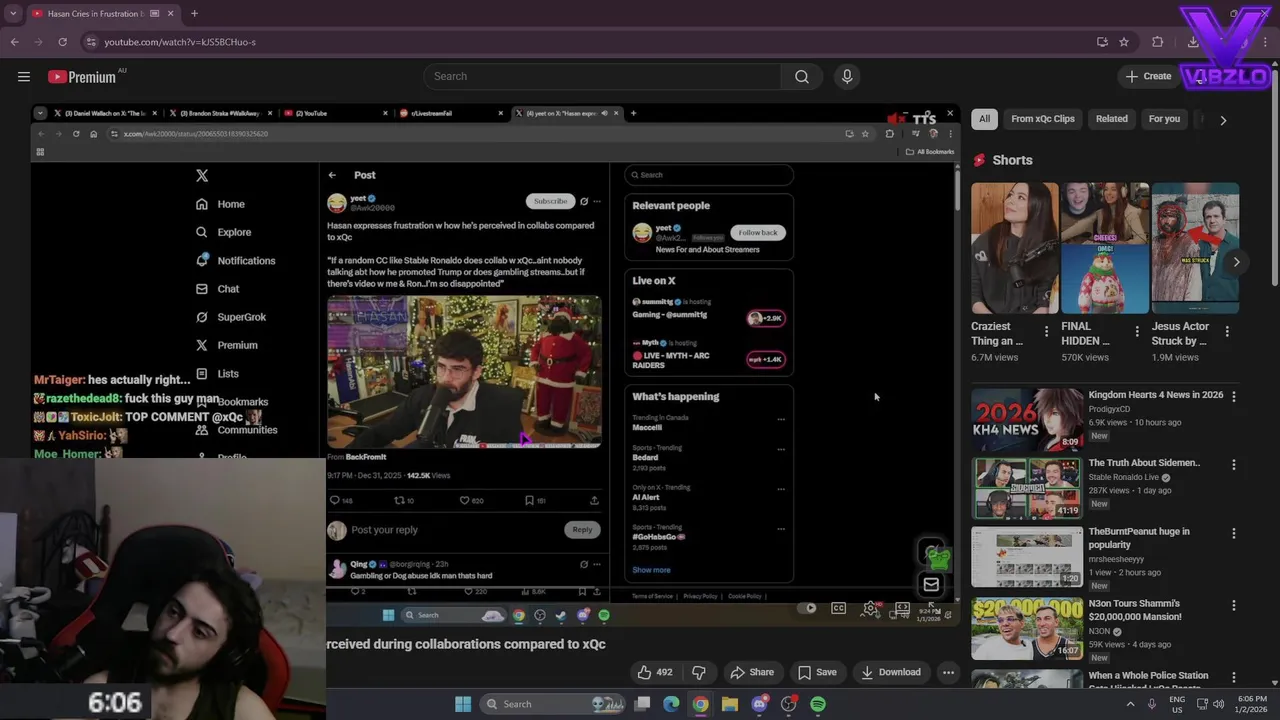Install app icon in address bar
This screenshot has height=720, width=1280.
(1102, 42)
